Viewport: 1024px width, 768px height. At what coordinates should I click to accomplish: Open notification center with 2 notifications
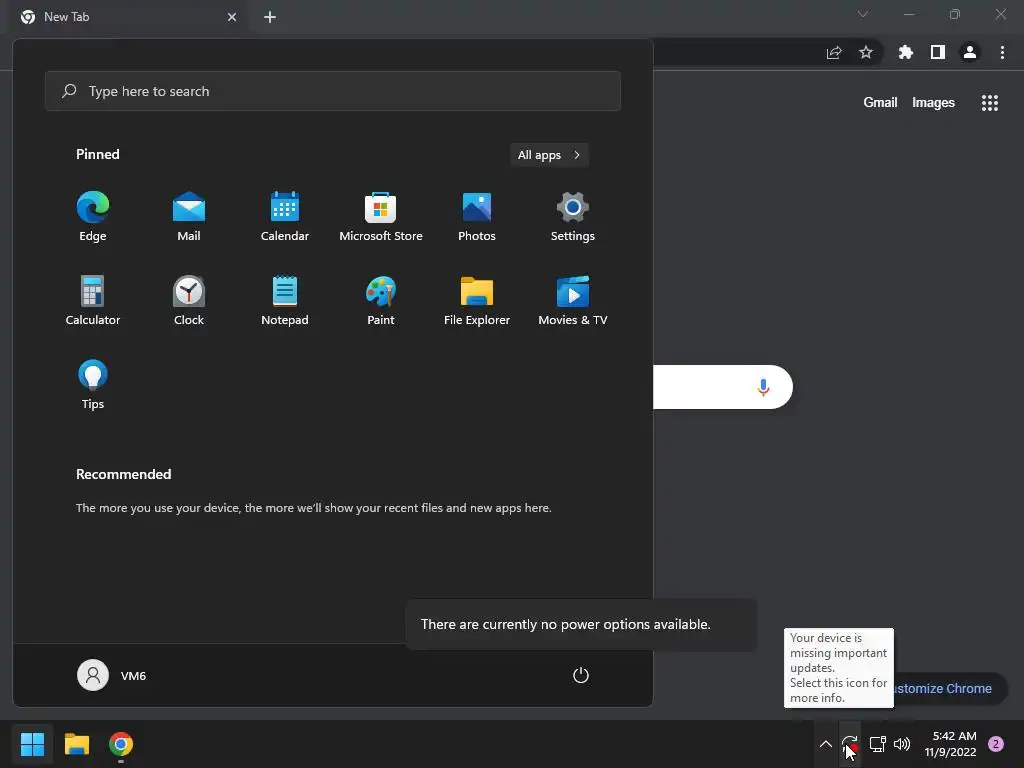click(x=996, y=744)
